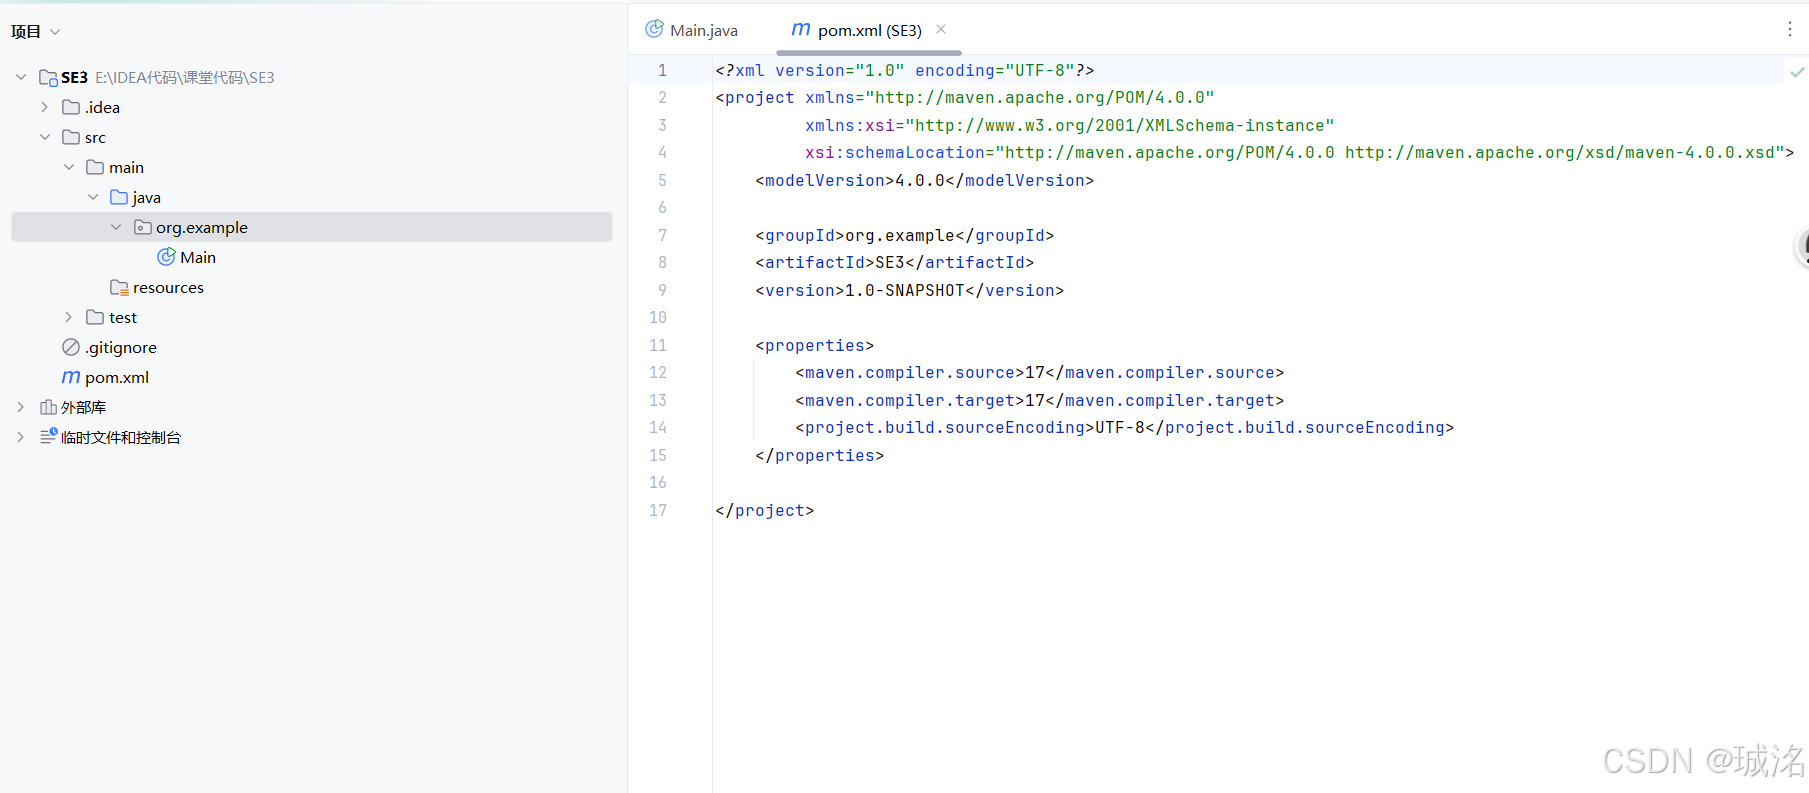Click the opening properties tag
This screenshot has width=1809, height=793.
tap(814, 345)
